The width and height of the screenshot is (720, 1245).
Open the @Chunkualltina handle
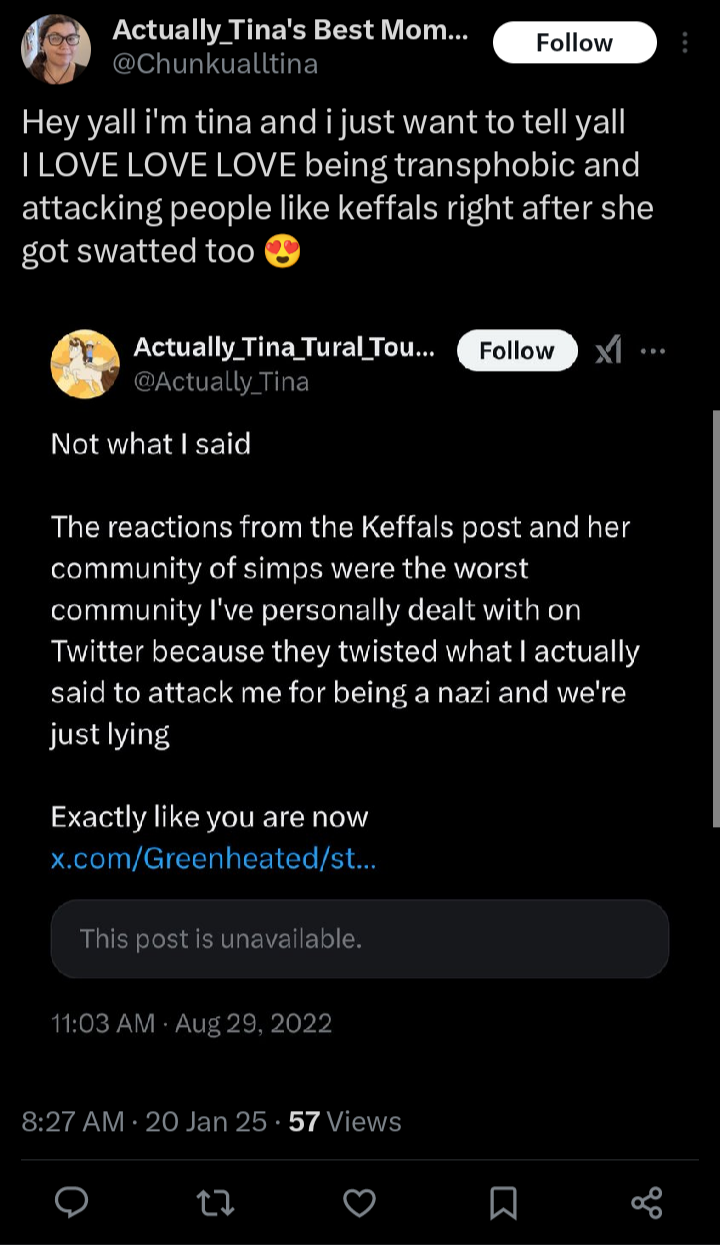click(215, 64)
